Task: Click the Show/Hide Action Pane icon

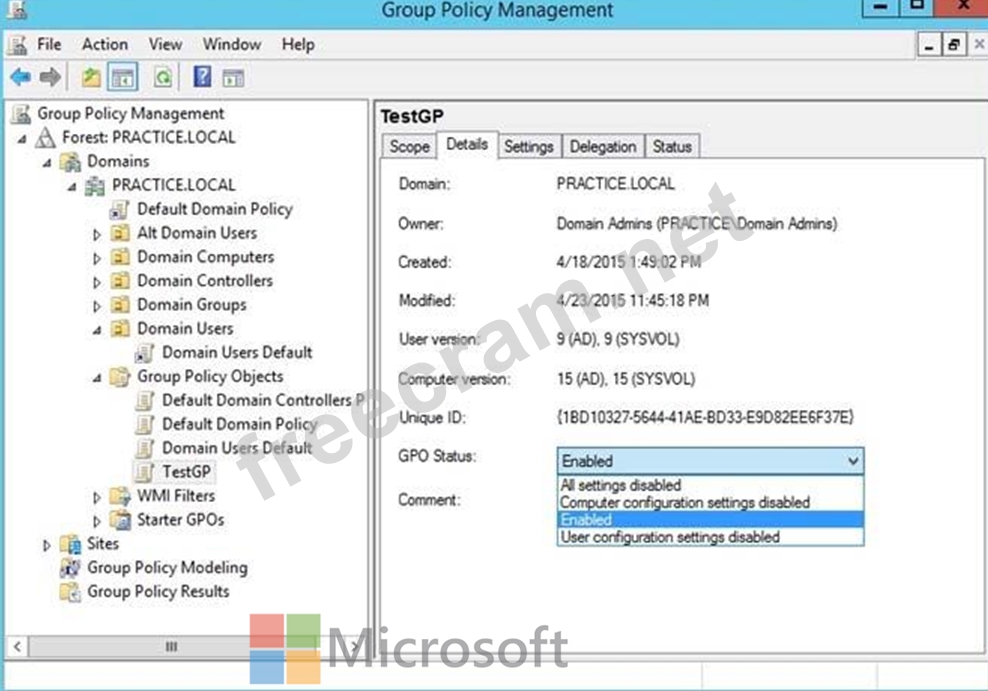Action: 233,78
